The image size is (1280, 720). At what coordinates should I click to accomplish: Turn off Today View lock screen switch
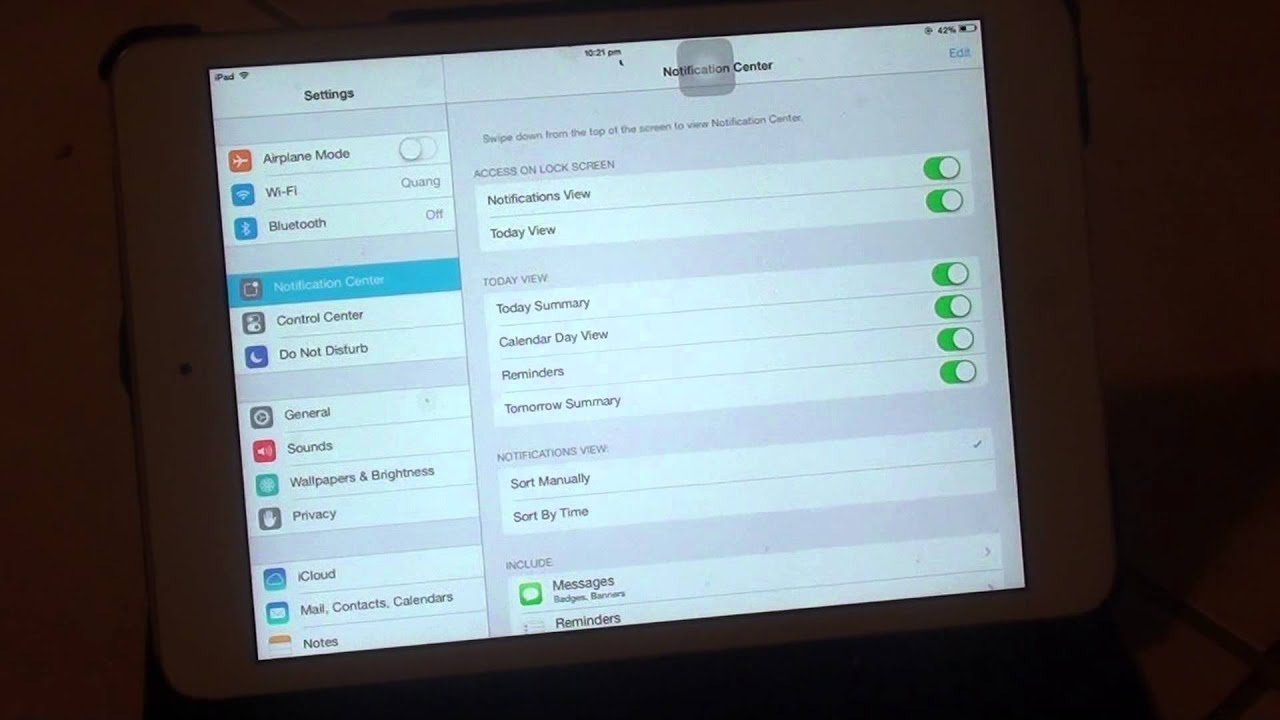pyautogui.click(x=945, y=200)
